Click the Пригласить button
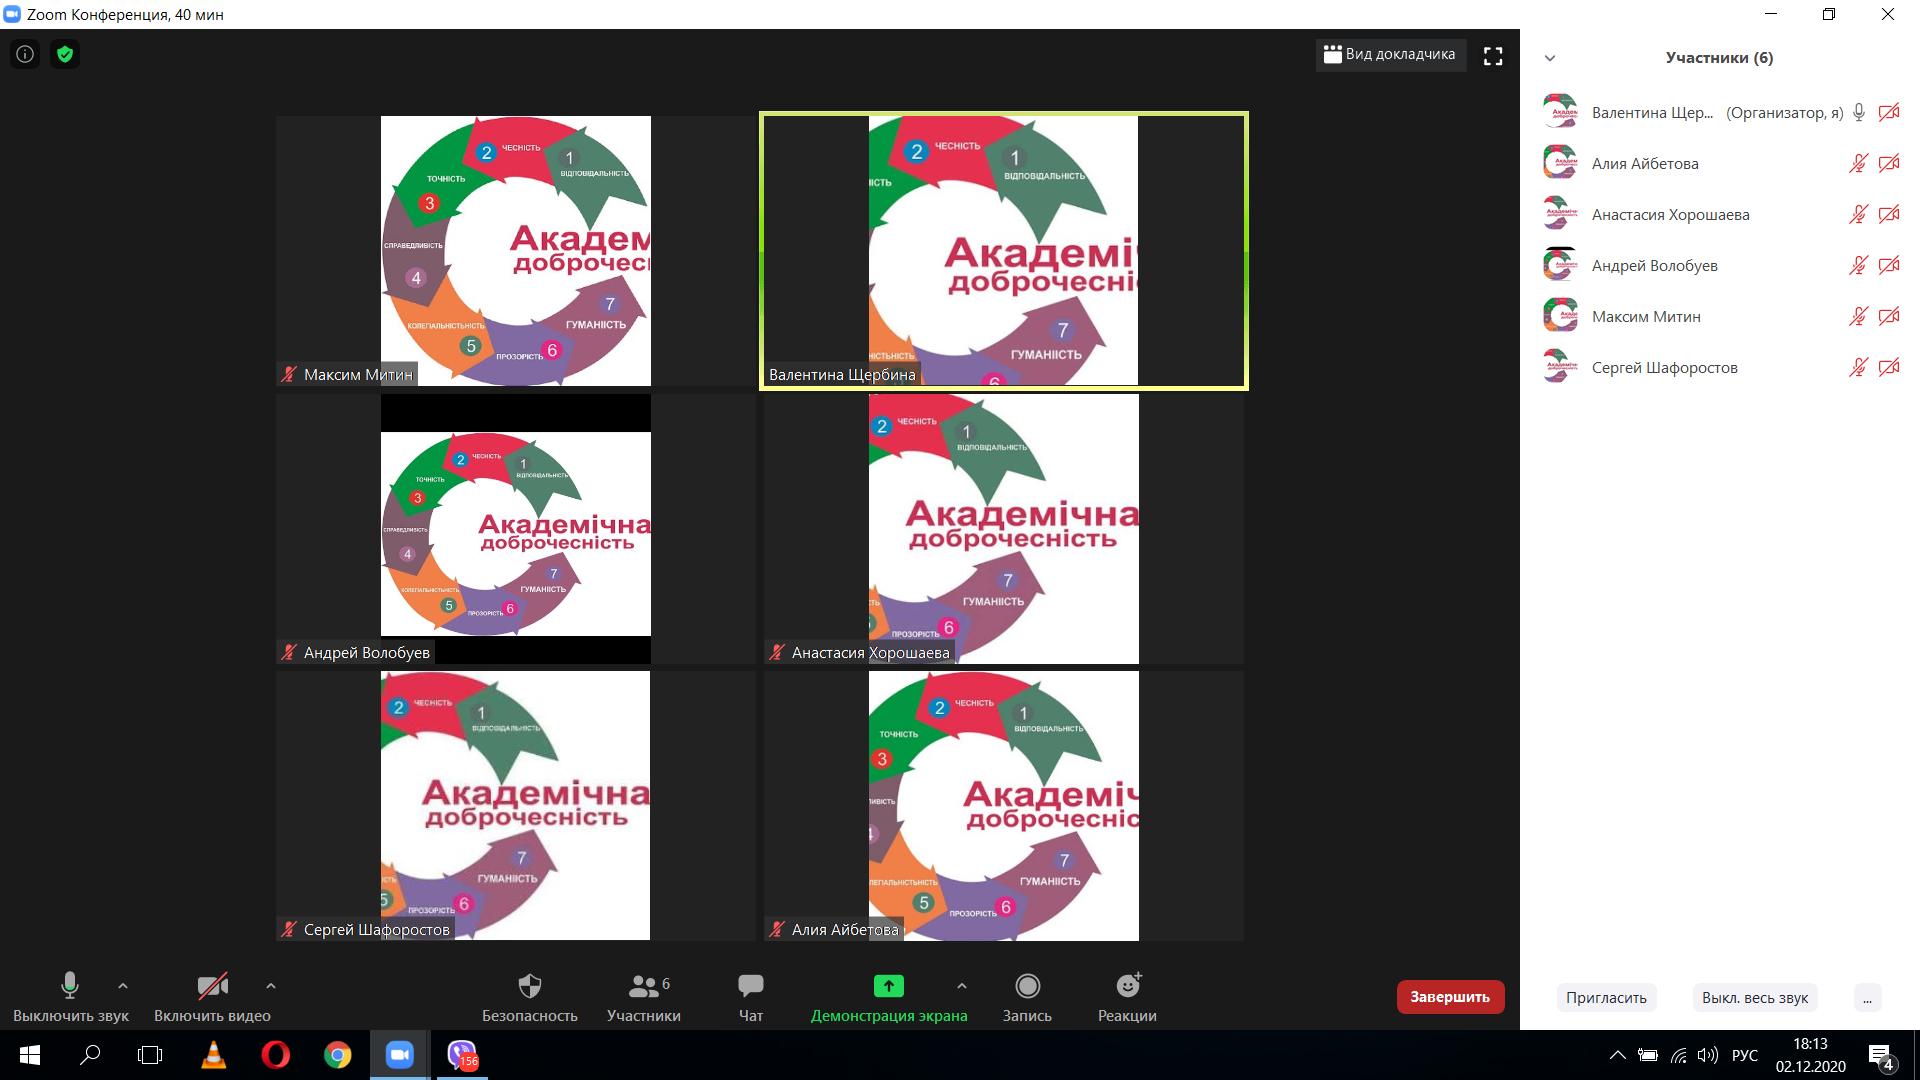The width and height of the screenshot is (1920, 1080). pyautogui.click(x=1606, y=997)
